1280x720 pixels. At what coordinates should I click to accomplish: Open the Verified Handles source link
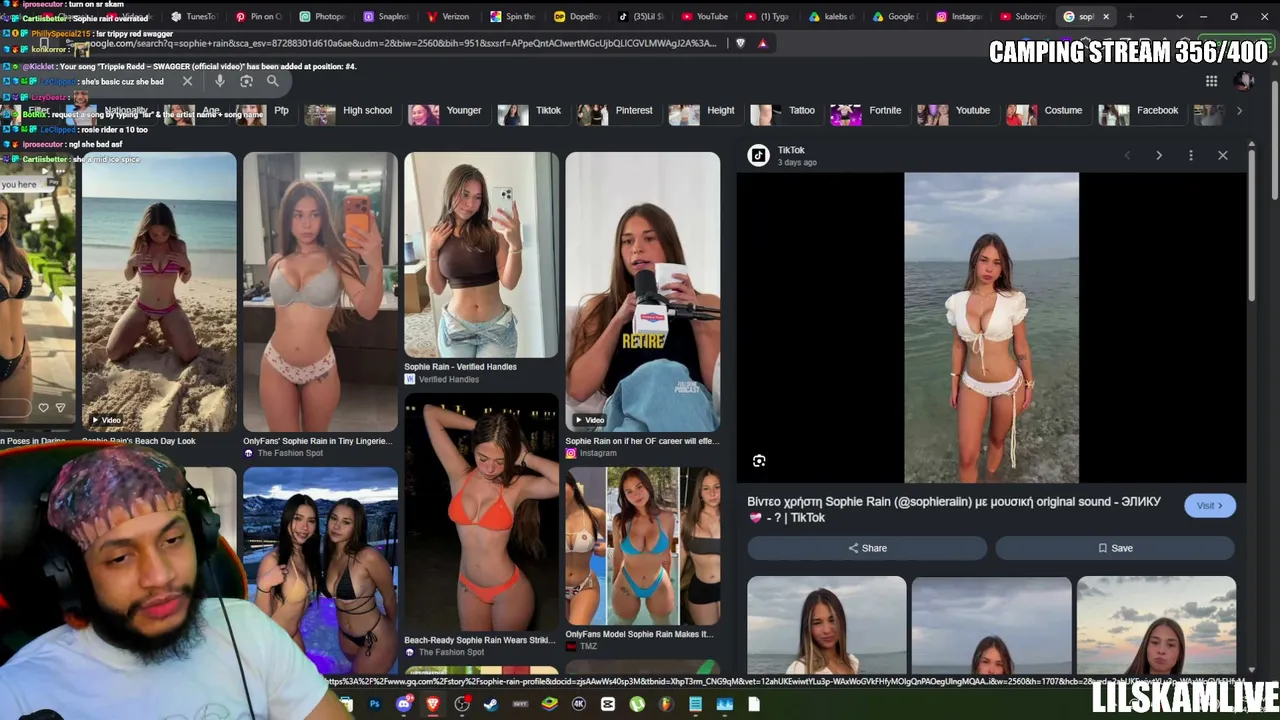click(442, 380)
